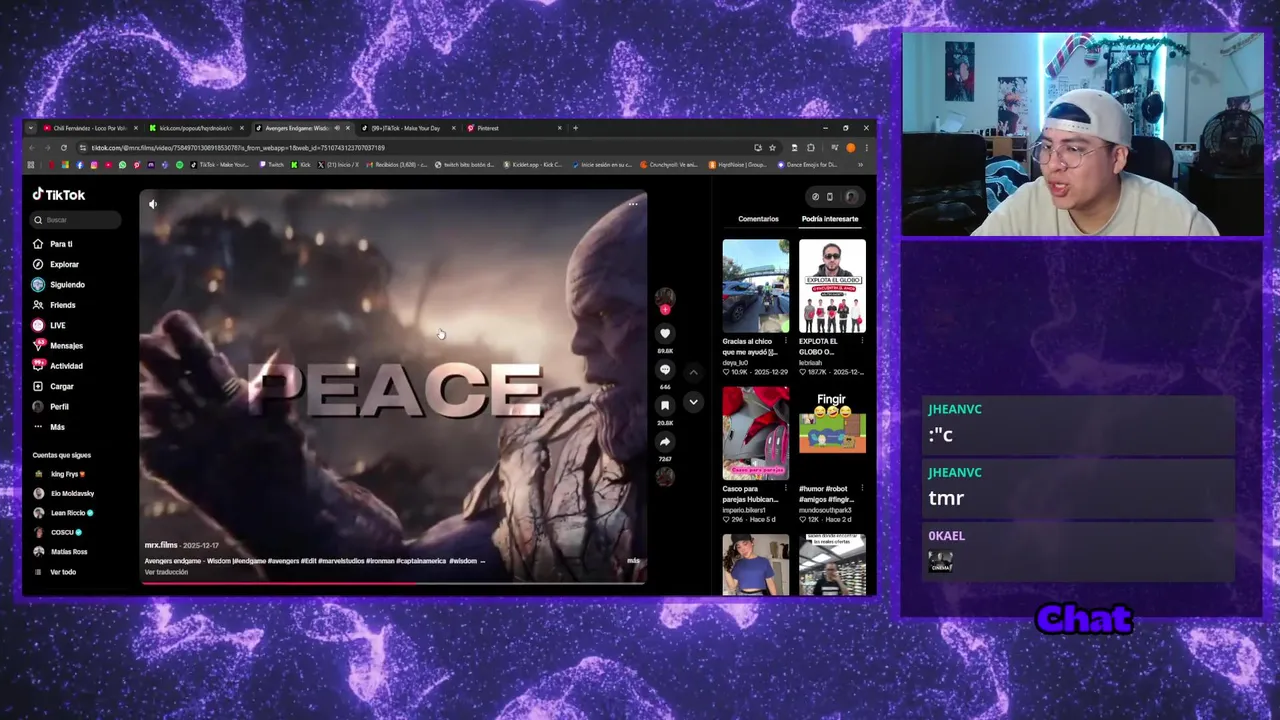Share video with arrow icon
The width and height of the screenshot is (1280, 720).
click(665, 442)
